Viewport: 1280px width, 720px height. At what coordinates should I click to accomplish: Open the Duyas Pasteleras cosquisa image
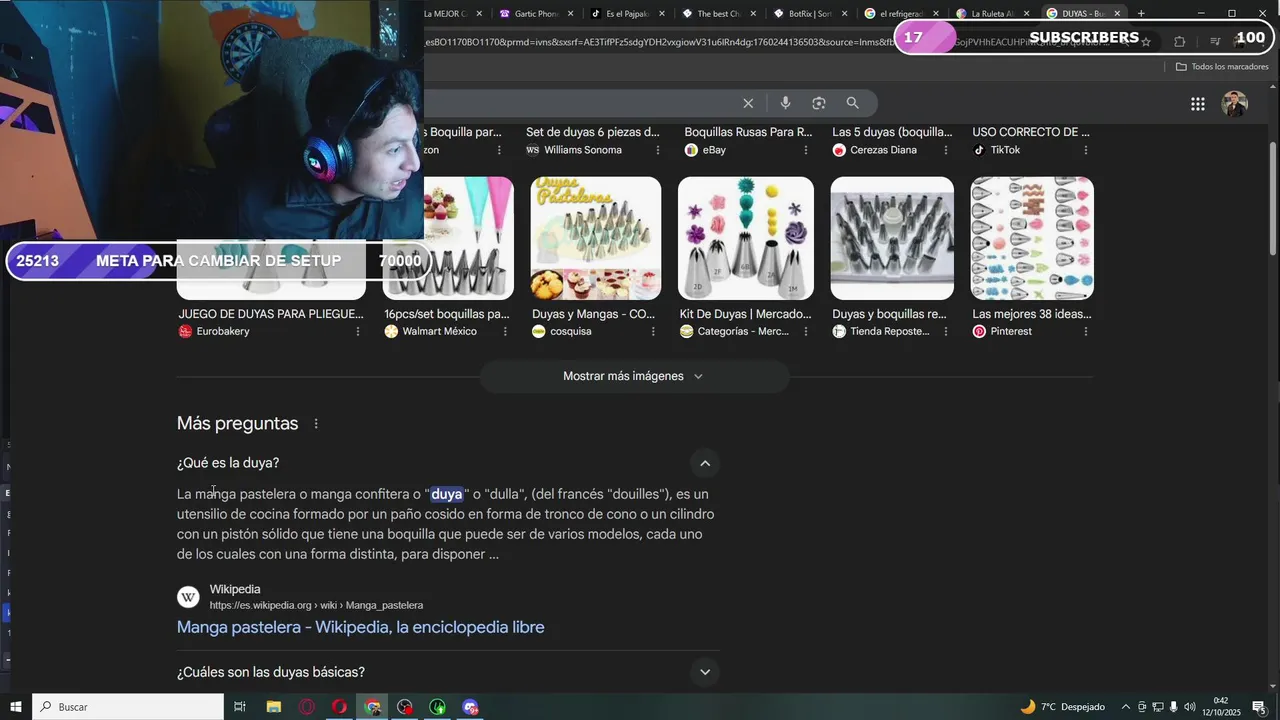pyautogui.click(x=595, y=238)
